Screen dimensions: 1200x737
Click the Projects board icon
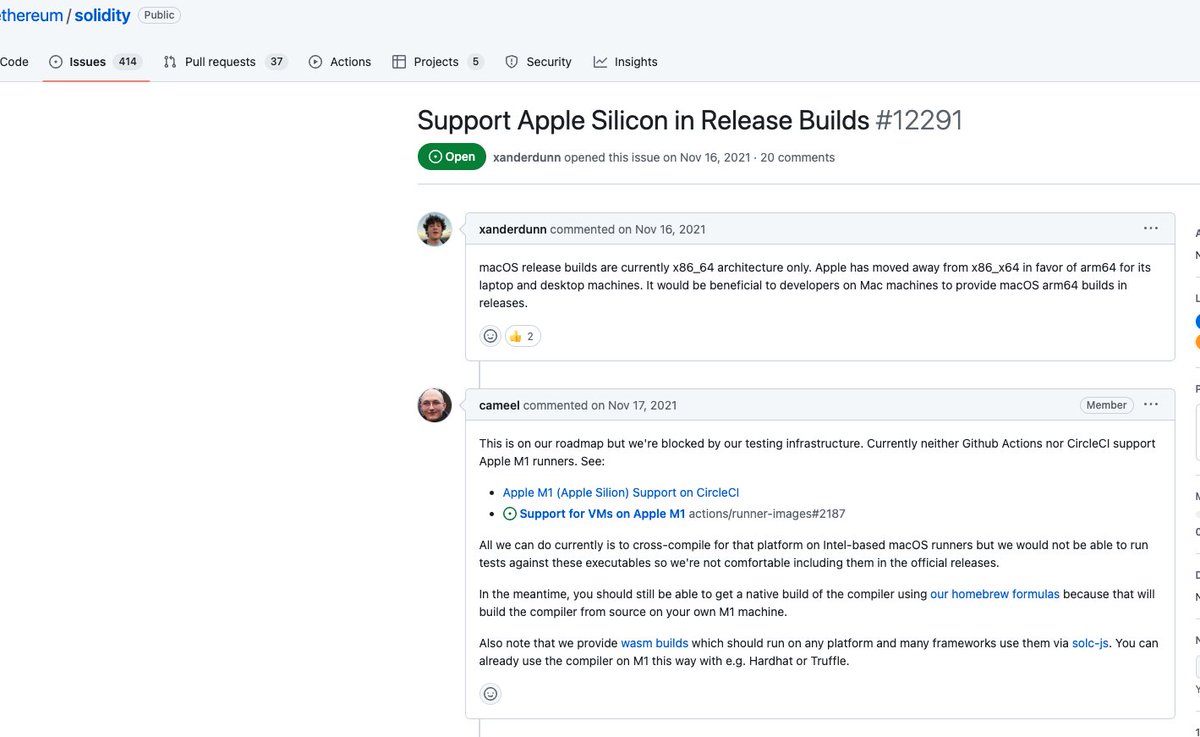[x=397, y=61]
